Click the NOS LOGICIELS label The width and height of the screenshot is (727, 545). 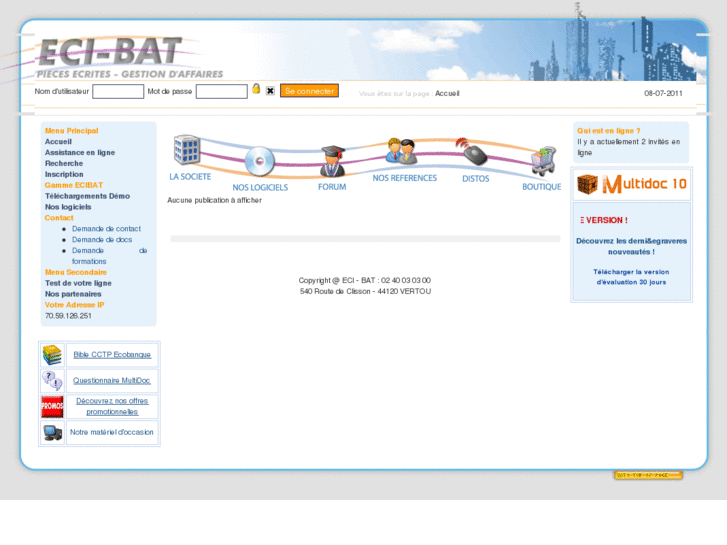click(x=260, y=187)
